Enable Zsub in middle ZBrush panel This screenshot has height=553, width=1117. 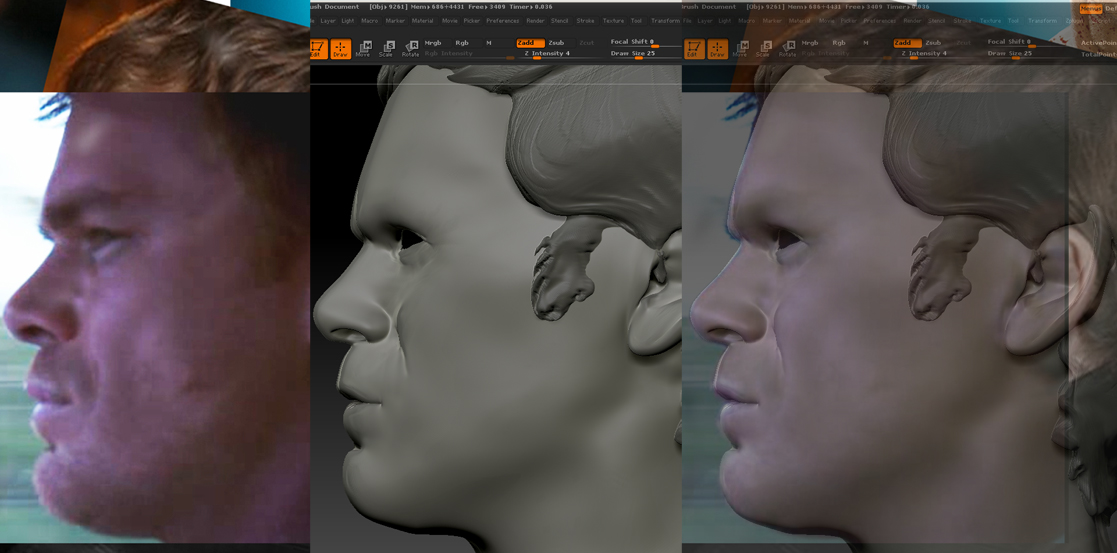pyautogui.click(x=556, y=43)
